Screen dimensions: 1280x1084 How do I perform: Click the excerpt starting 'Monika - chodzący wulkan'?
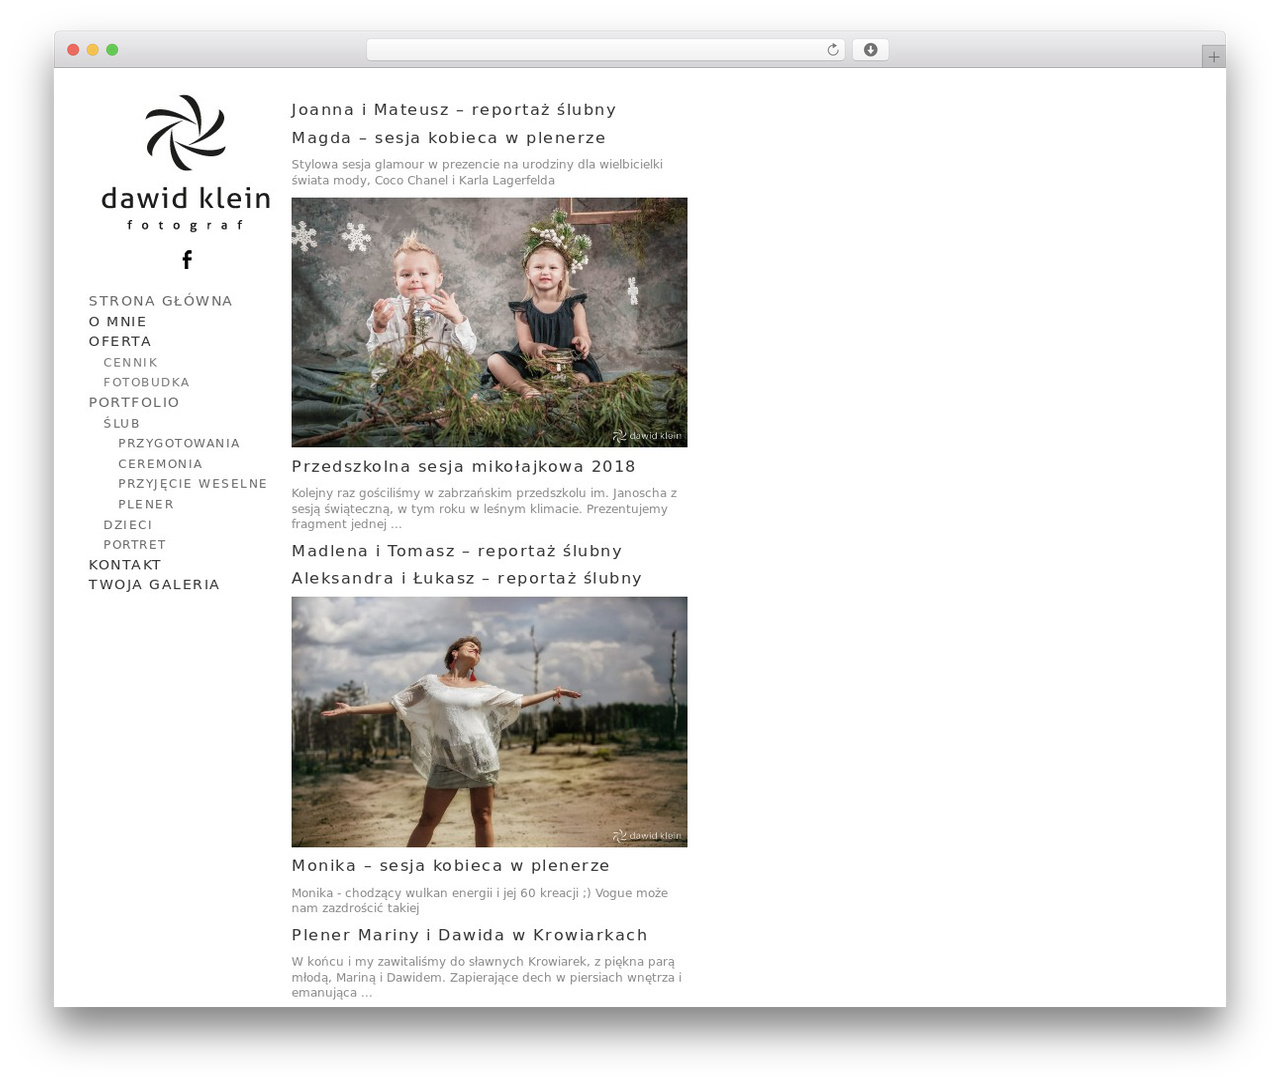tap(479, 901)
